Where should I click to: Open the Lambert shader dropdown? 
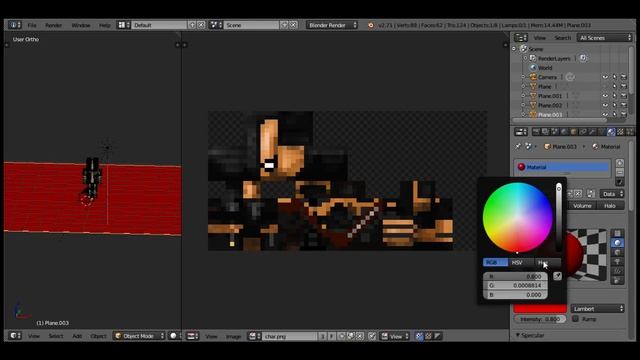pyautogui.click(x=598, y=309)
